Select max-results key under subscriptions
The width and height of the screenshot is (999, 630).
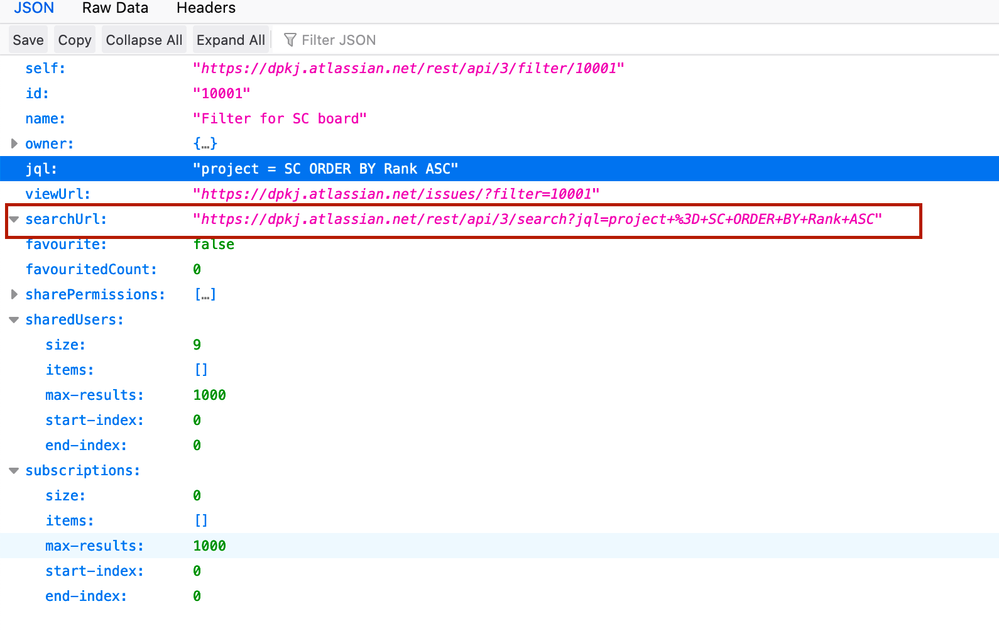point(95,546)
